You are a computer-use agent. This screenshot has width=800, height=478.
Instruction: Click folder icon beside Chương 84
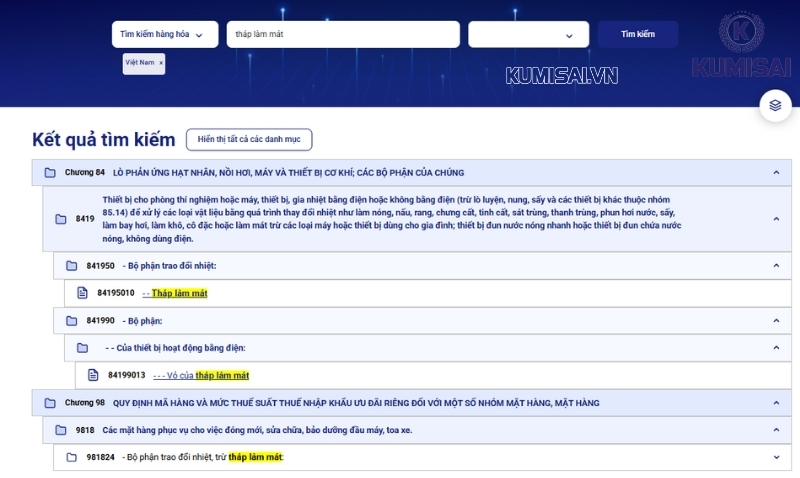tap(50, 173)
